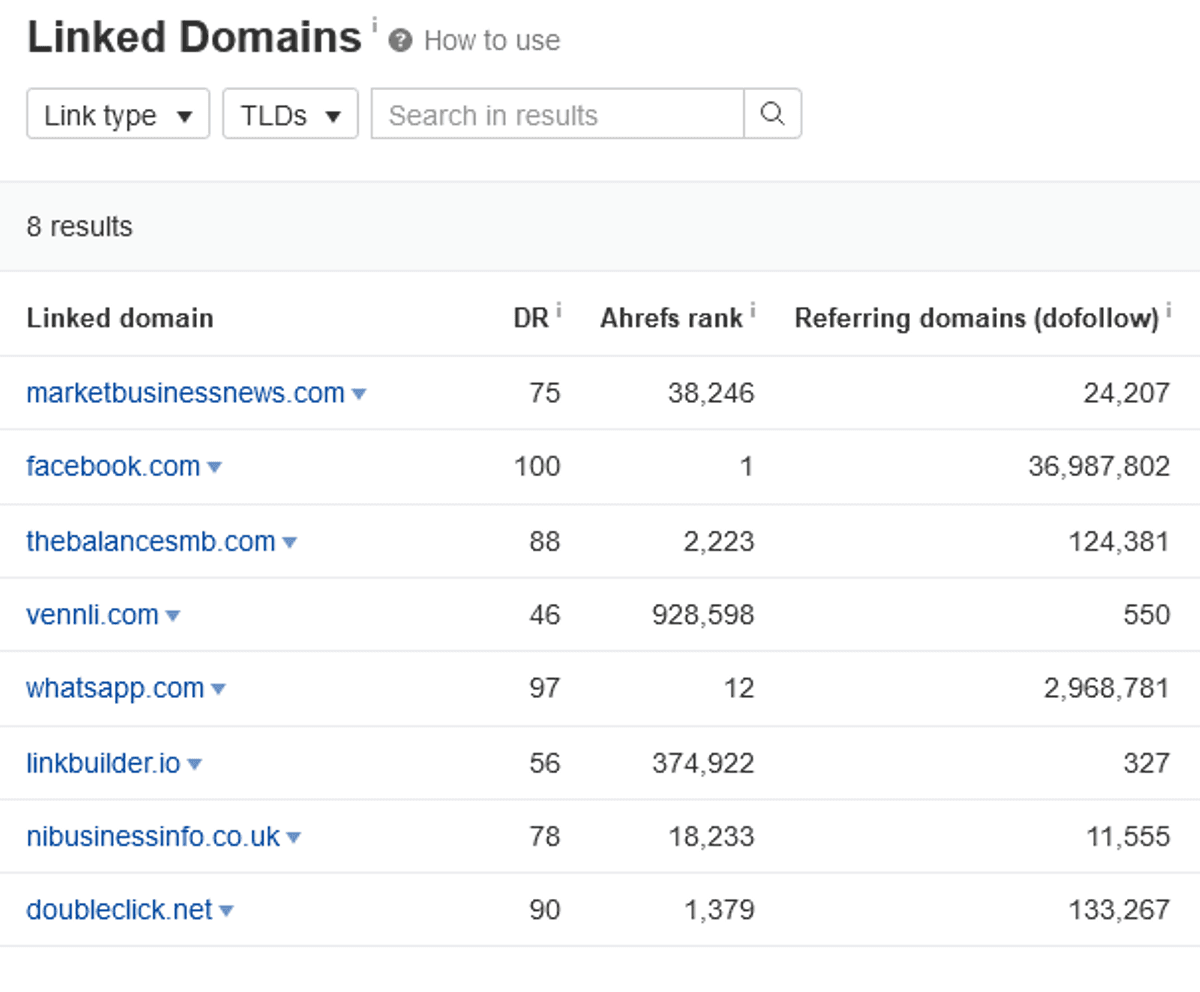Viewport: 1200px width, 992px height.
Task: Select the 8 results text
Action: [79, 226]
